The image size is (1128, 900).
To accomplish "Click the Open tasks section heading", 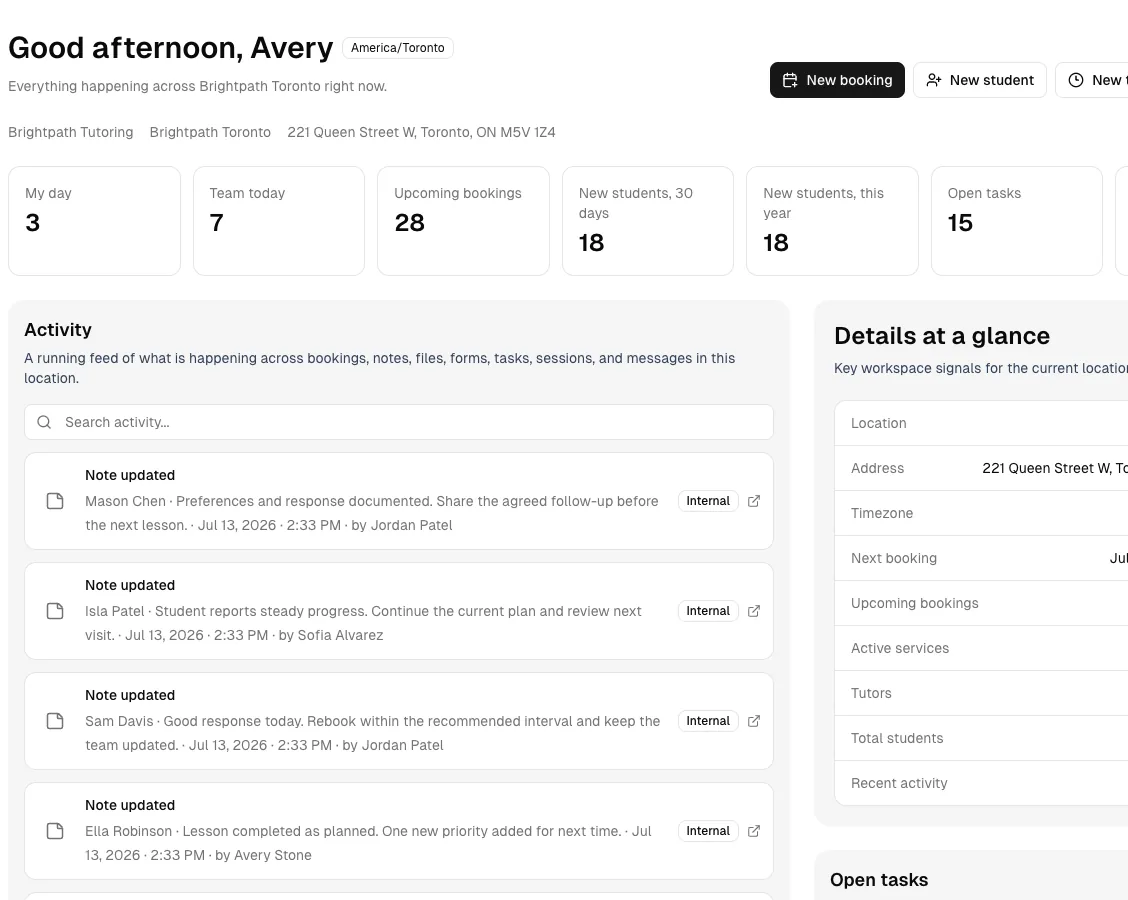I will point(878,880).
